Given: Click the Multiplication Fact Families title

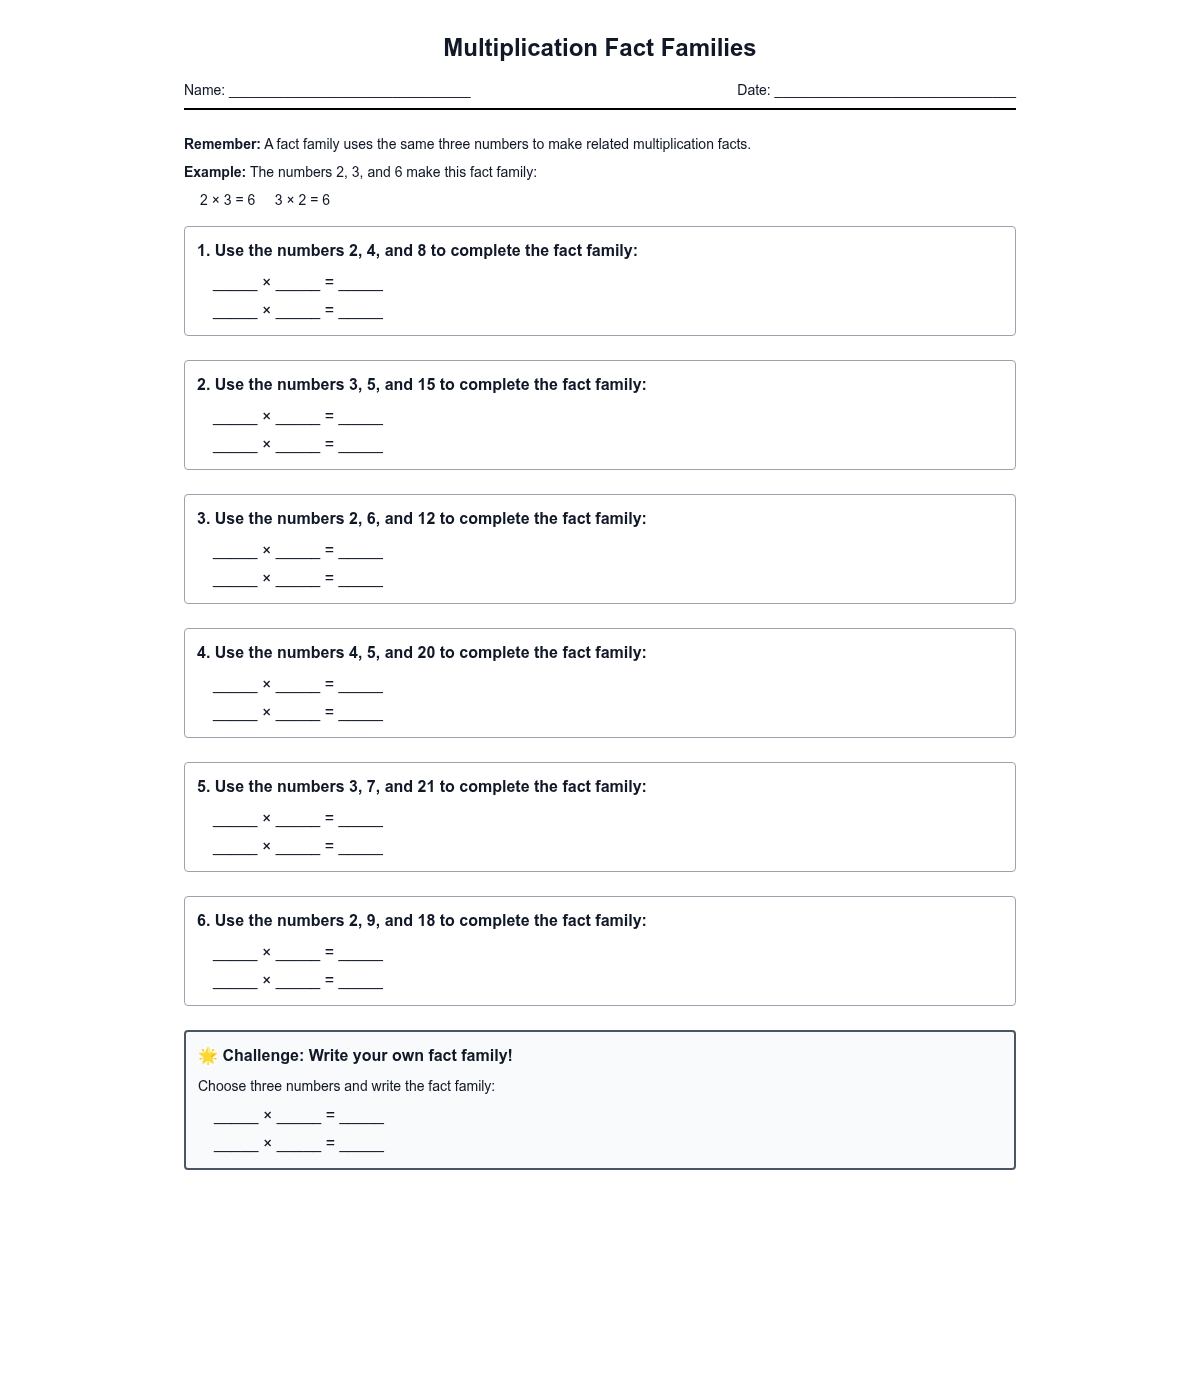Looking at the screenshot, I should click(599, 48).
